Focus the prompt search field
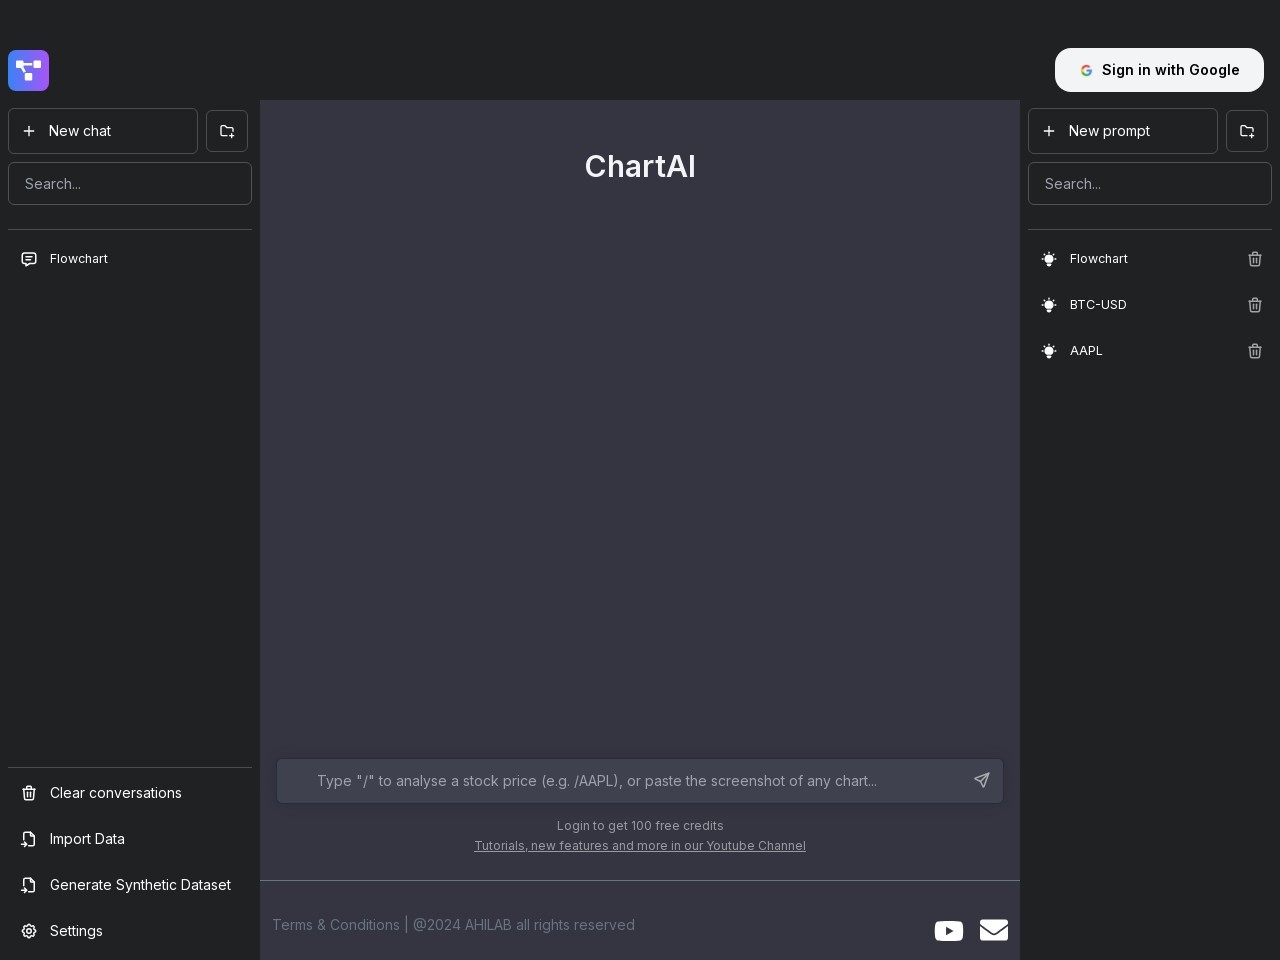This screenshot has height=960, width=1280. click(1150, 184)
